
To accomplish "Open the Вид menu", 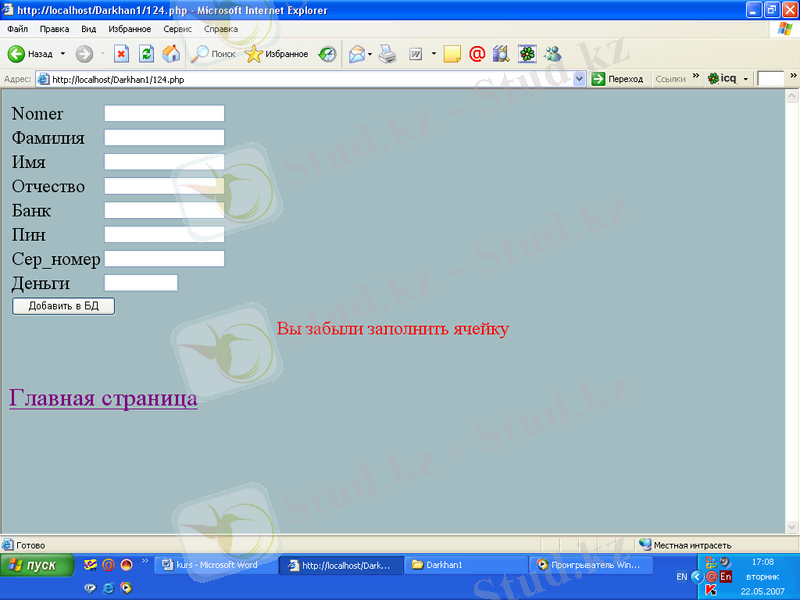I will click(89, 29).
